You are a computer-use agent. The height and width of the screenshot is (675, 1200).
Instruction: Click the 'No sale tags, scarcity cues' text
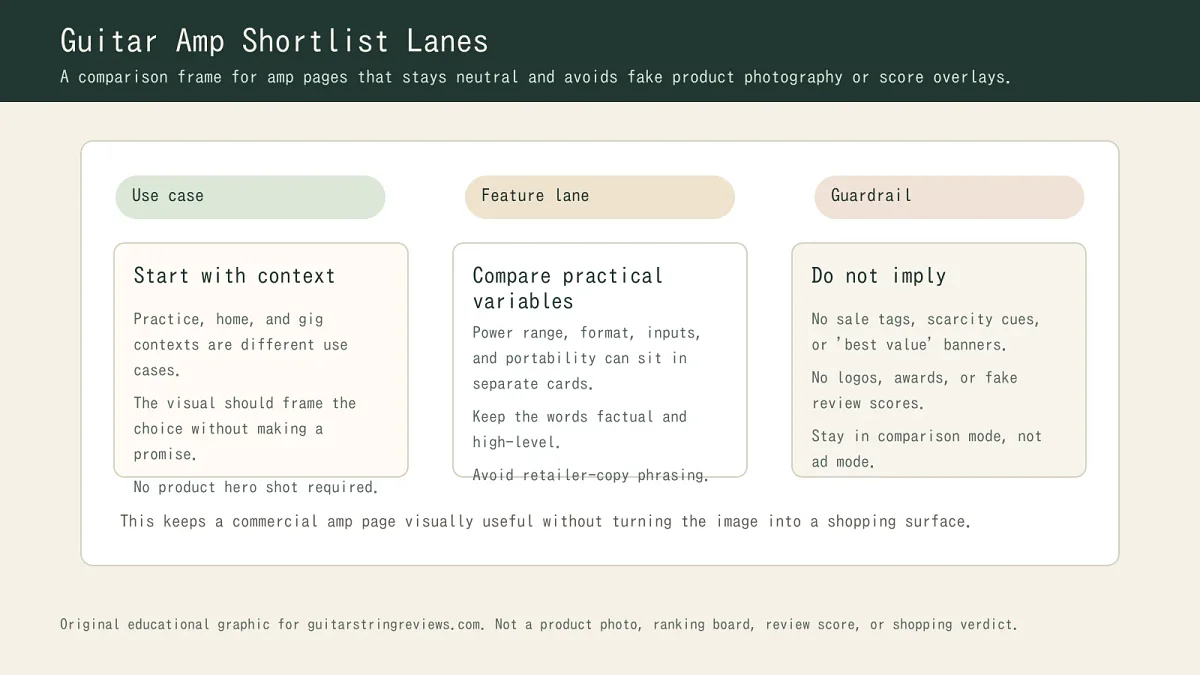(x=925, y=332)
